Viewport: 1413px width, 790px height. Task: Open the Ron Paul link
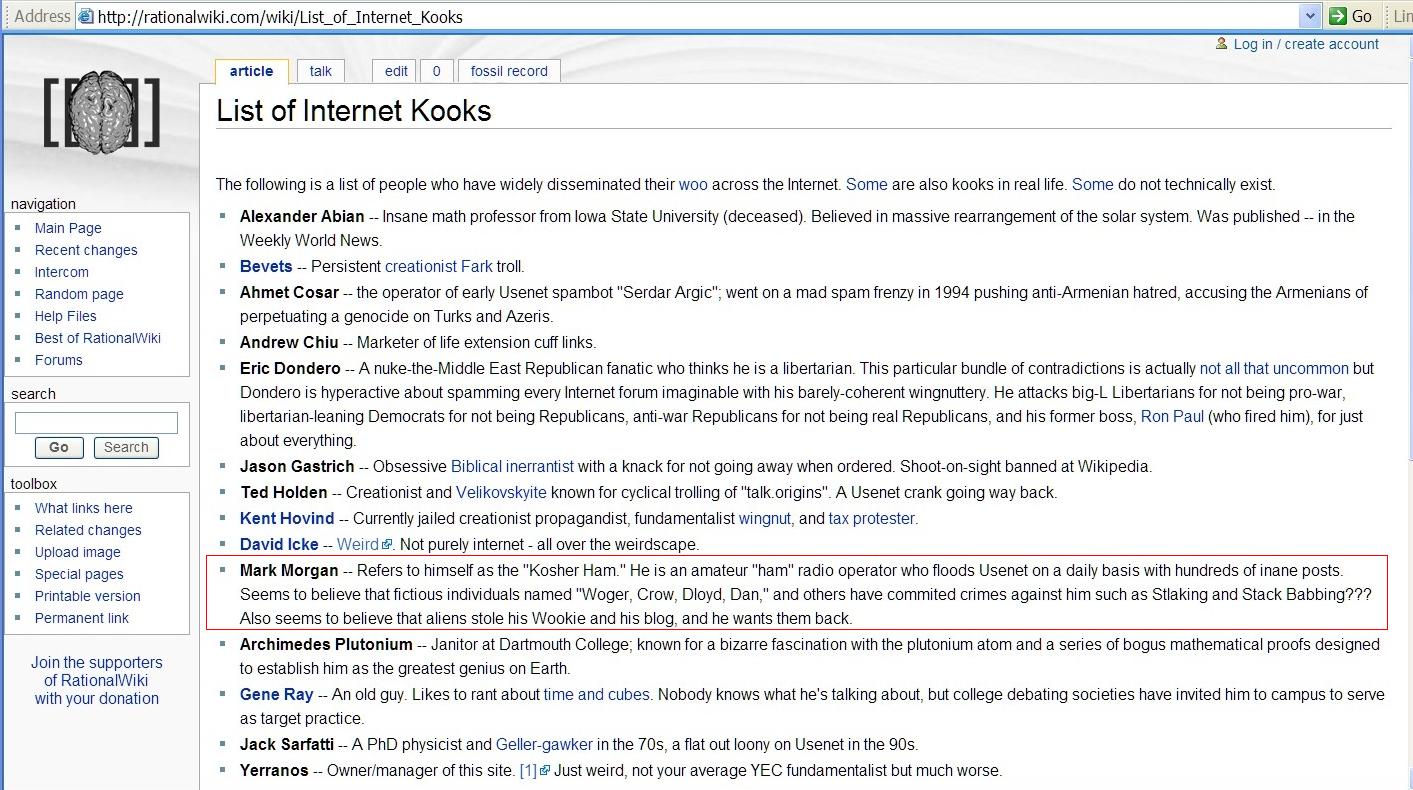click(1172, 416)
